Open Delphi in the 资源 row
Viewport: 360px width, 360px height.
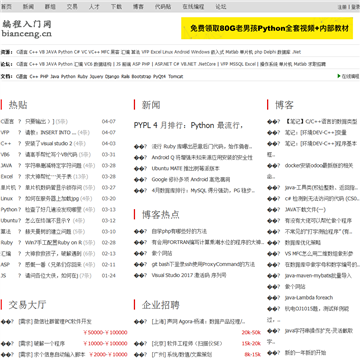pyautogui.click(x=270, y=52)
